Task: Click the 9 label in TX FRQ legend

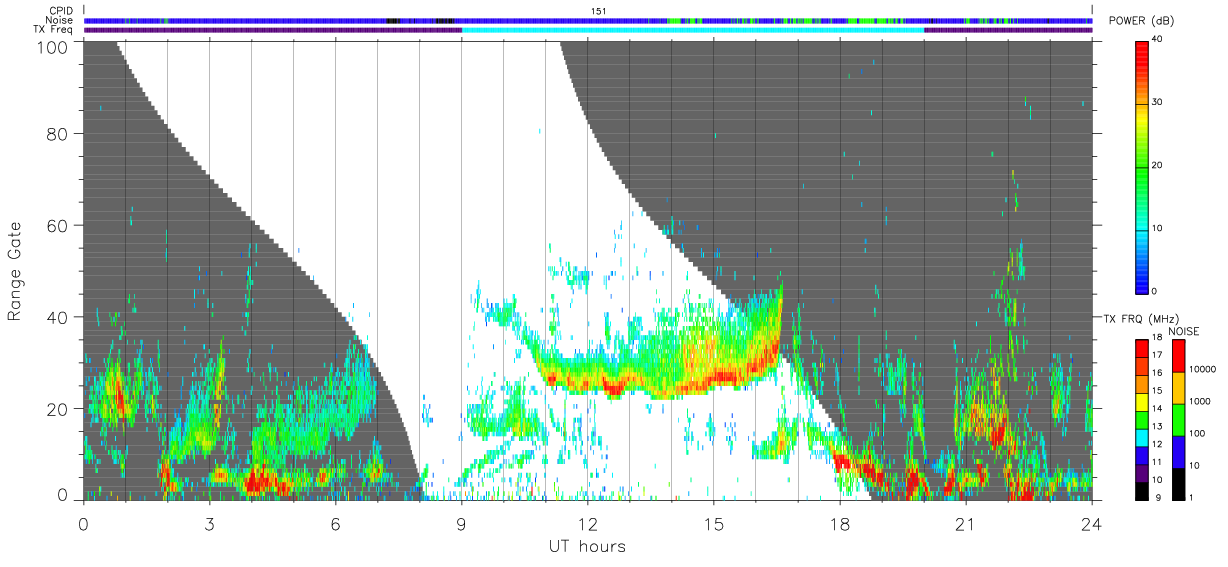Action: (x=1158, y=498)
